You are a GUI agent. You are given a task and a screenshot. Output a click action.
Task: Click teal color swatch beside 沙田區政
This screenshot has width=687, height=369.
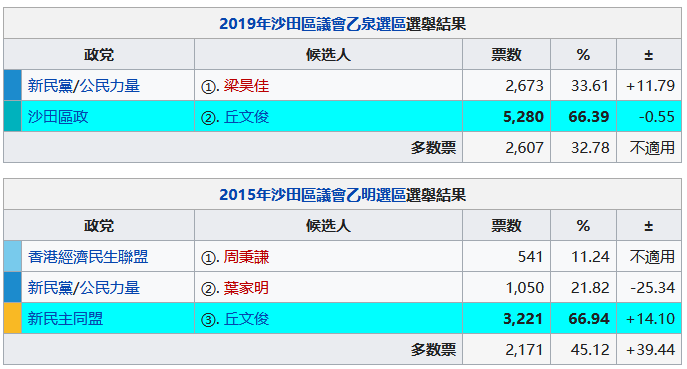(x=13, y=117)
